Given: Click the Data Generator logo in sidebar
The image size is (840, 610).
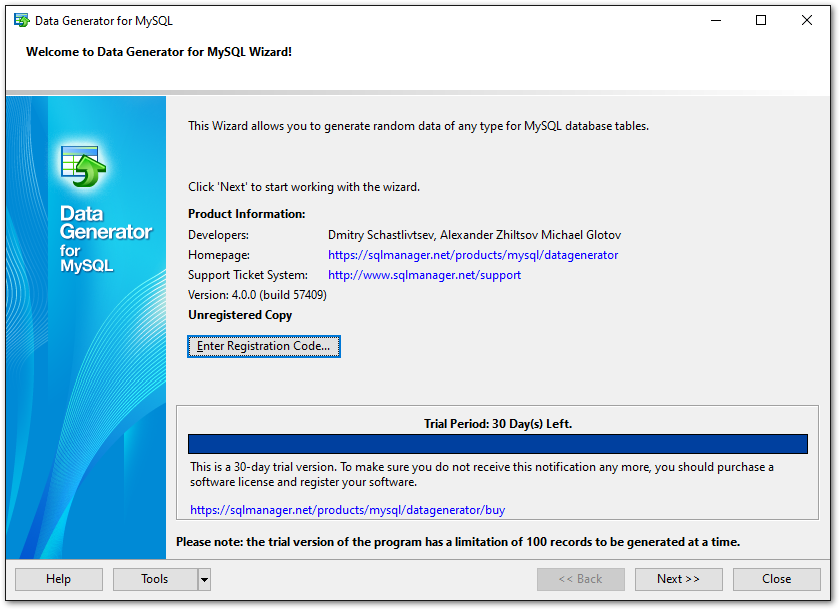Looking at the screenshot, I should coord(83,167).
